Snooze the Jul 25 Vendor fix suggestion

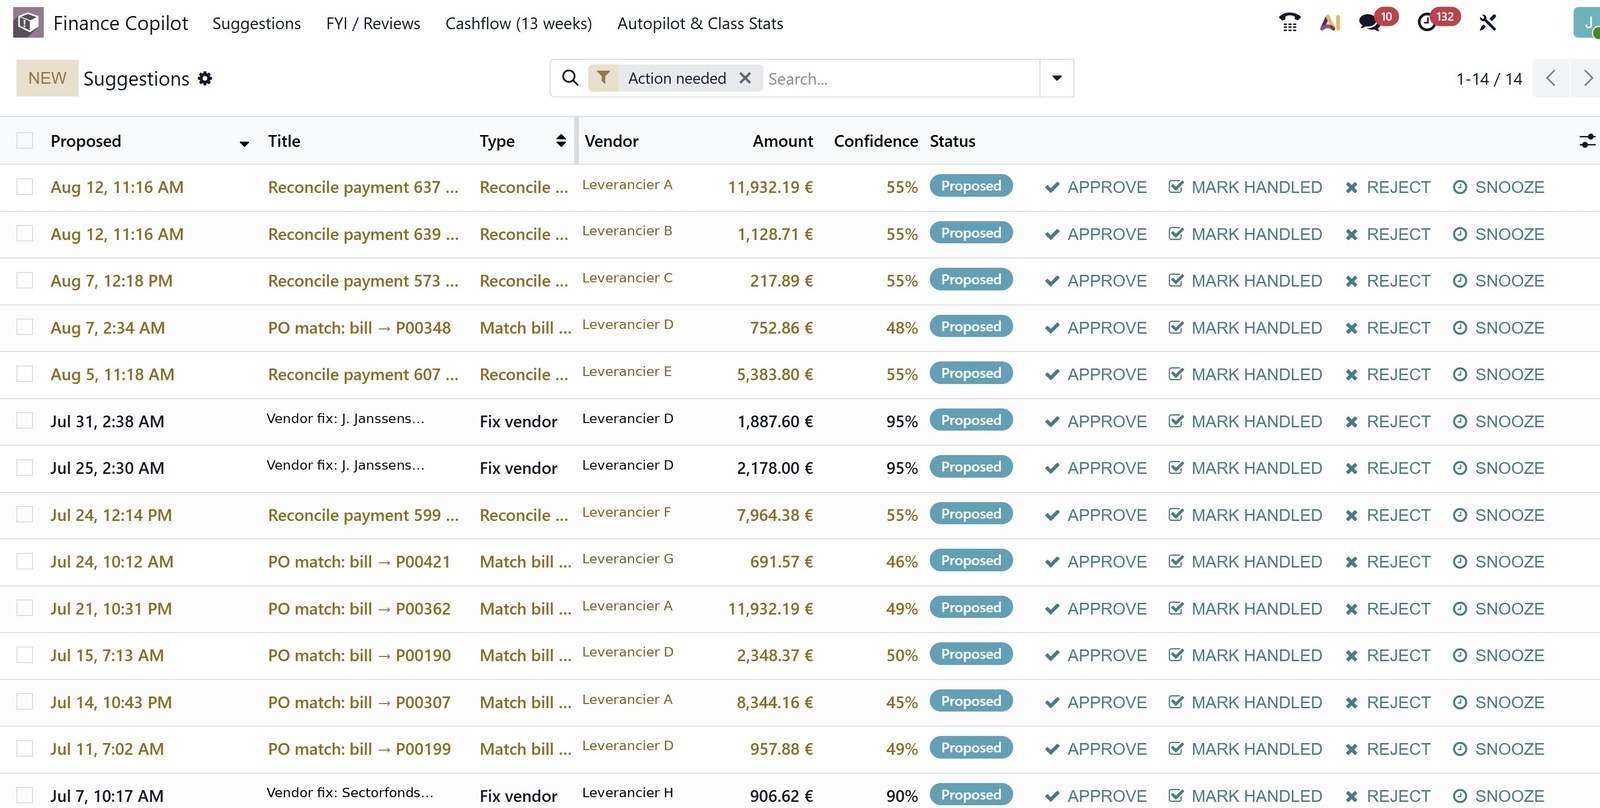[x=1498, y=468]
